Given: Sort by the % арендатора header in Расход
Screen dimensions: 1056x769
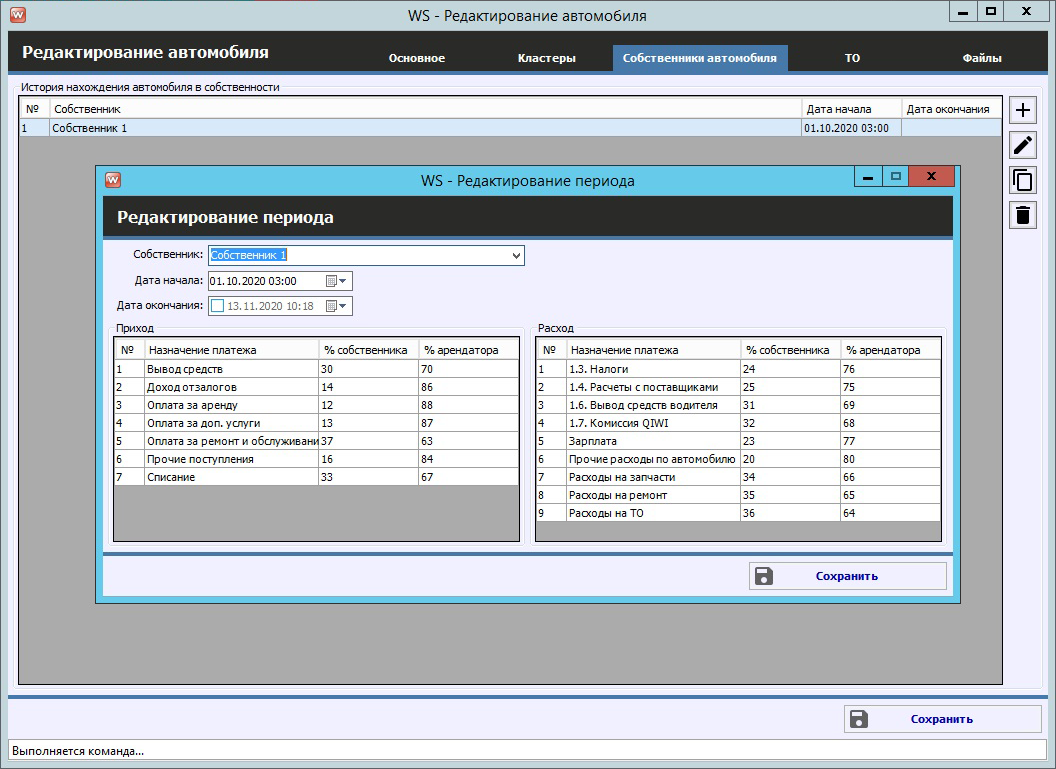Looking at the screenshot, I should click(x=882, y=350).
